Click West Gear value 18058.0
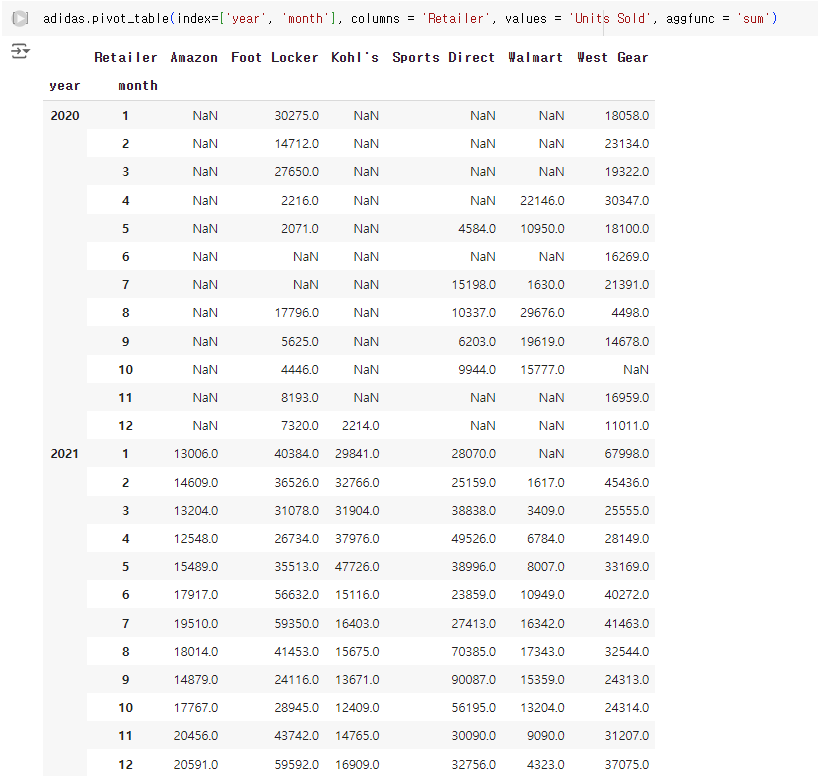 627,116
